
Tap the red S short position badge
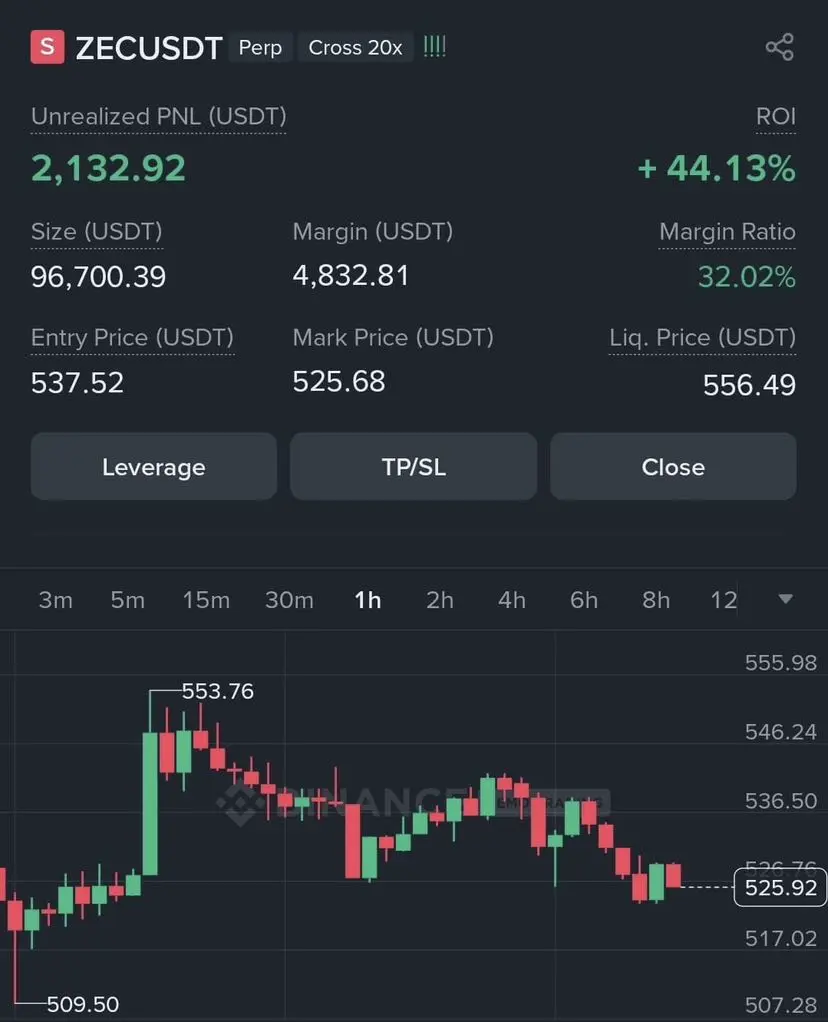coord(48,47)
